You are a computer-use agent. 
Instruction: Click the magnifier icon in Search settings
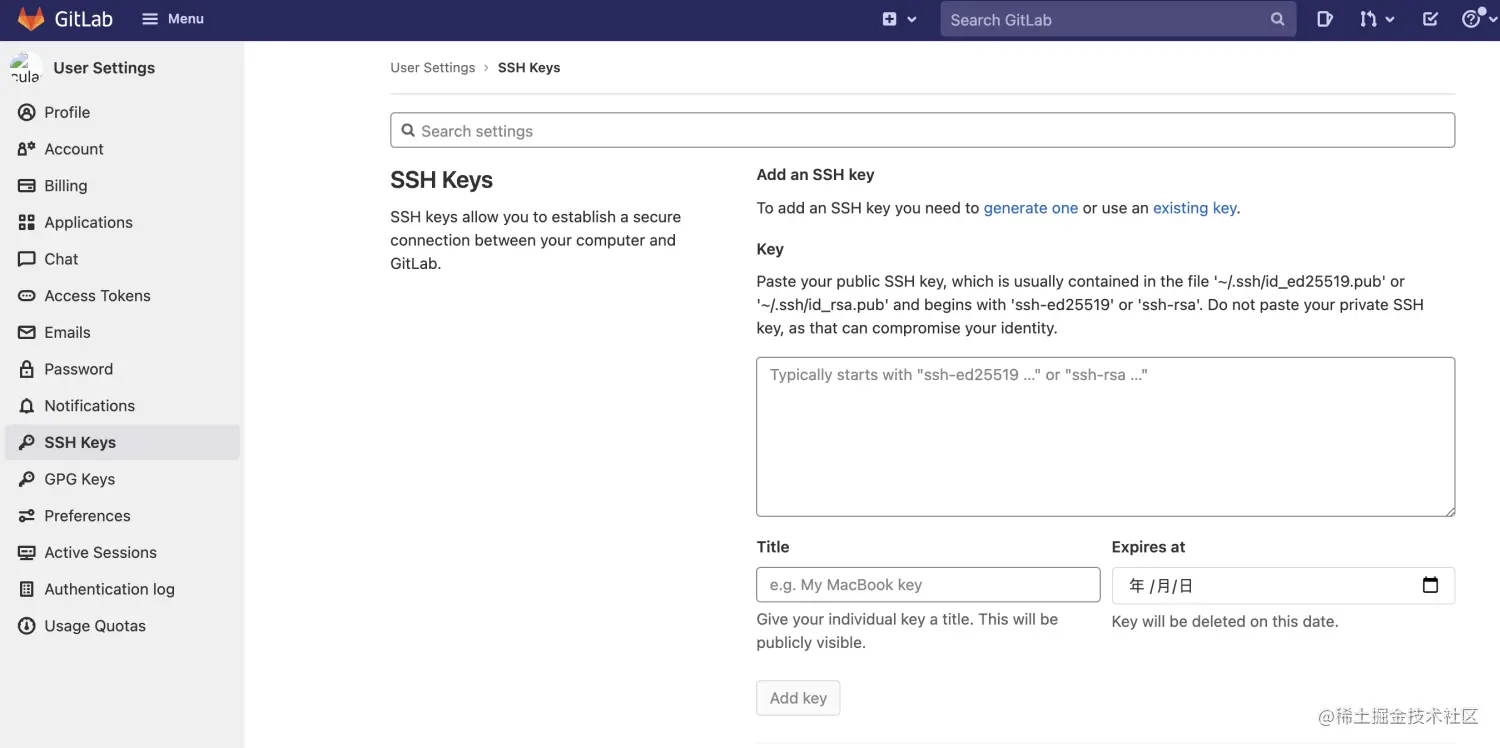pos(408,131)
